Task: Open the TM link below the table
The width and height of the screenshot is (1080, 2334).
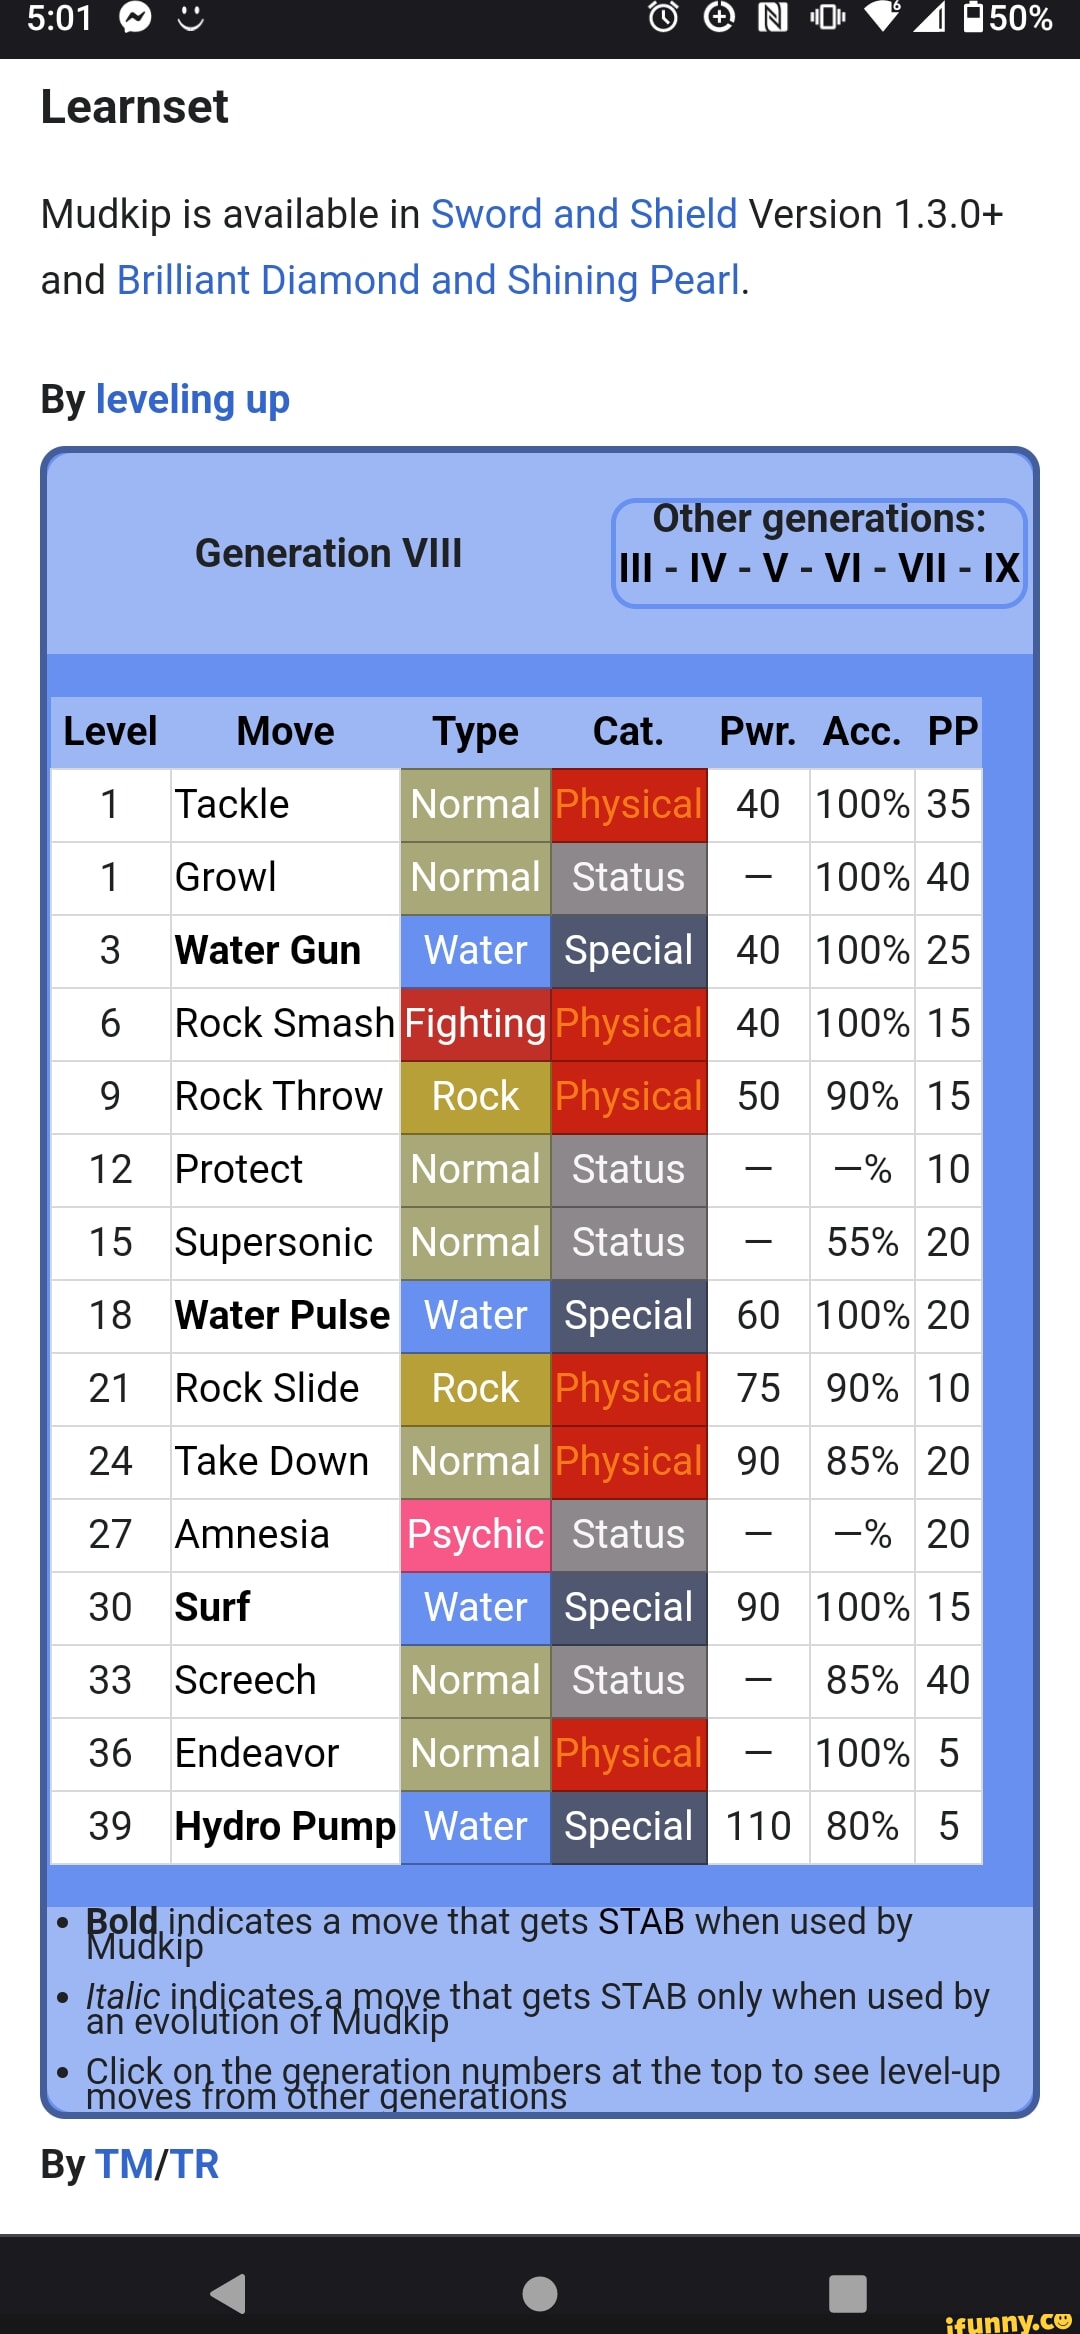Action: (124, 2164)
